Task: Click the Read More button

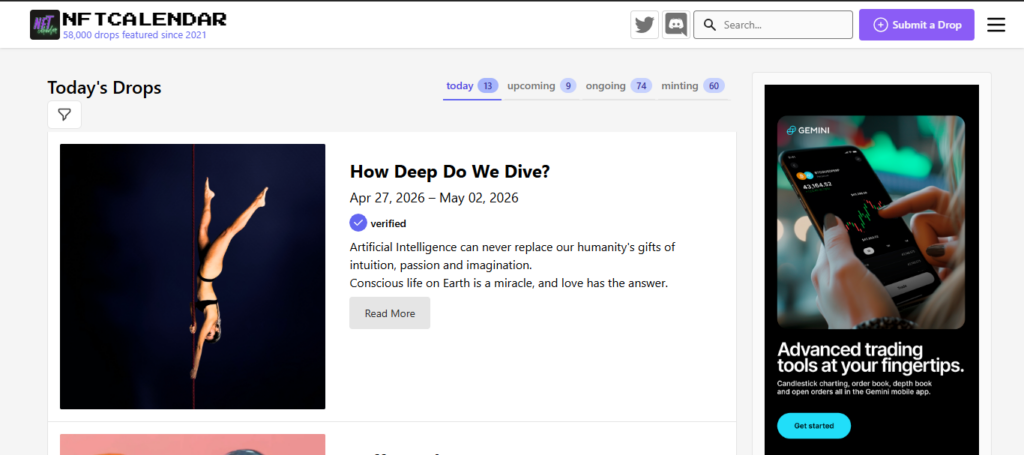Action: tap(390, 313)
